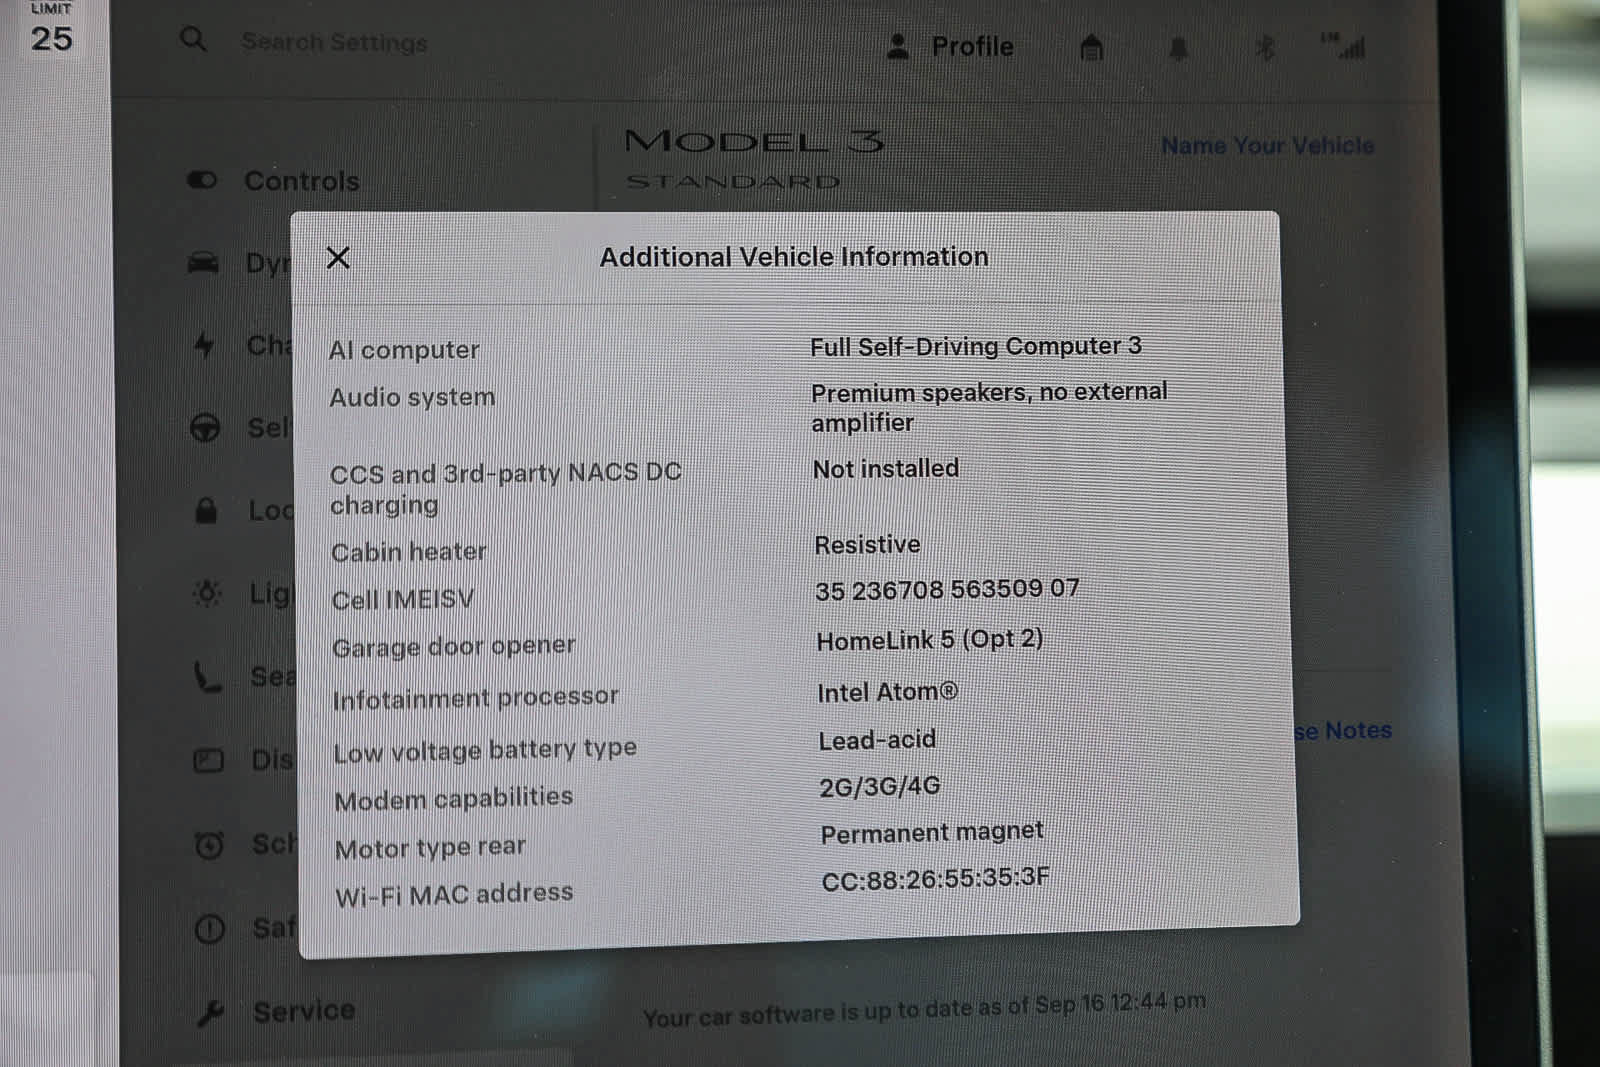Tap the padlock Locks icon
Image resolution: width=1600 pixels, height=1067 pixels.
(206, 510)
